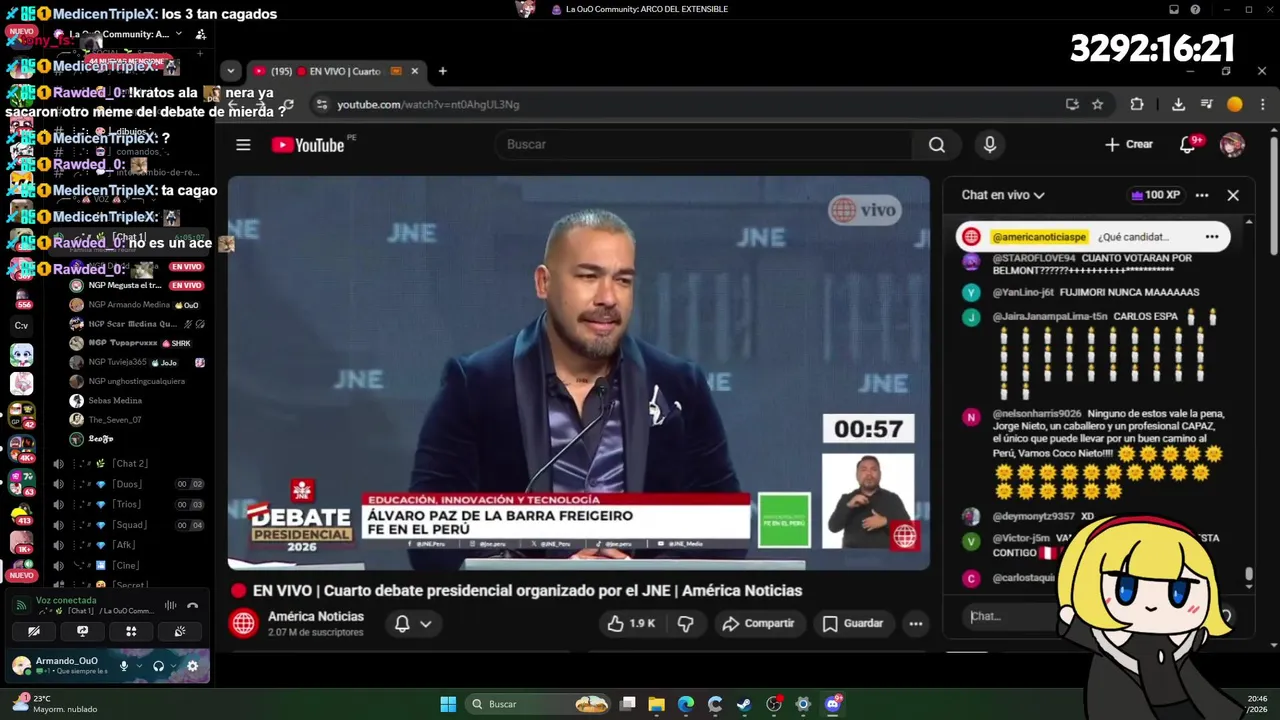
Task: Open Discord from the Windows taskbar
Action: pyautogui.click(x=832, y=704)
